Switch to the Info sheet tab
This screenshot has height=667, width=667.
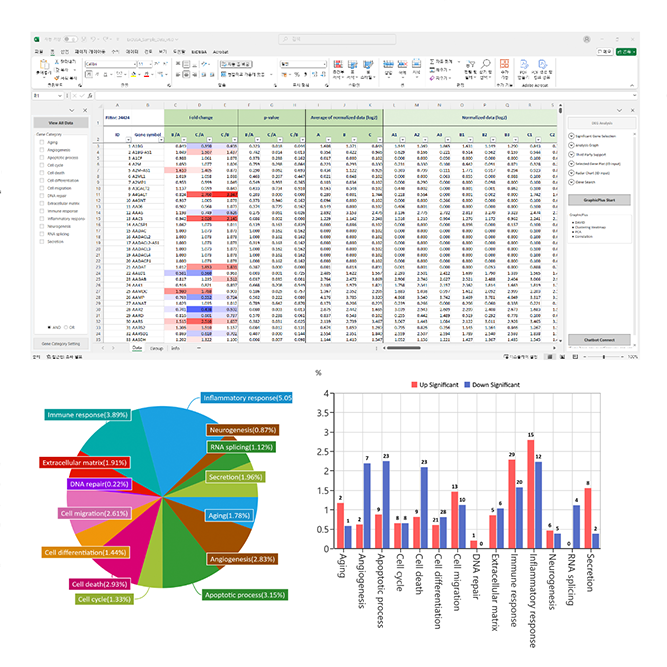(175, 348)
